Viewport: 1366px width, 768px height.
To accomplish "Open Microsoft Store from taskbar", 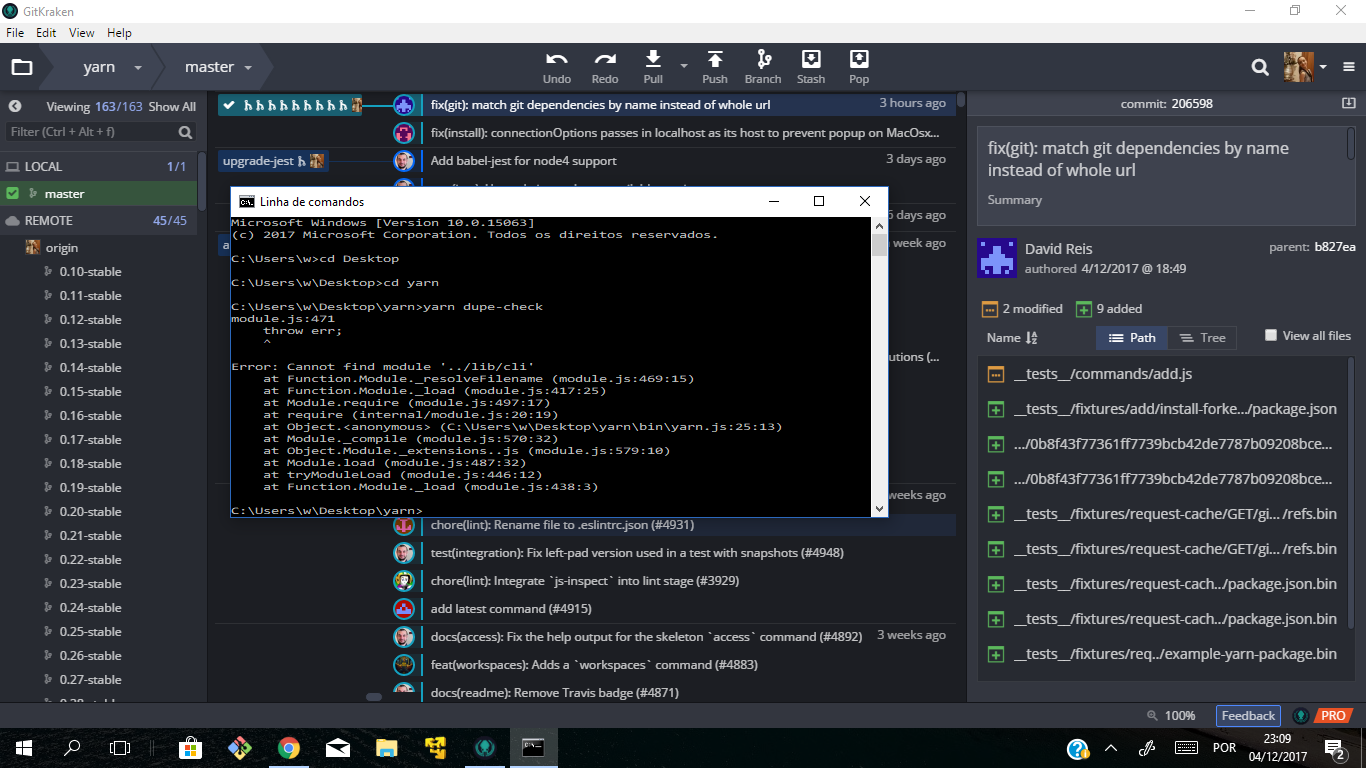I will point(190,747).
